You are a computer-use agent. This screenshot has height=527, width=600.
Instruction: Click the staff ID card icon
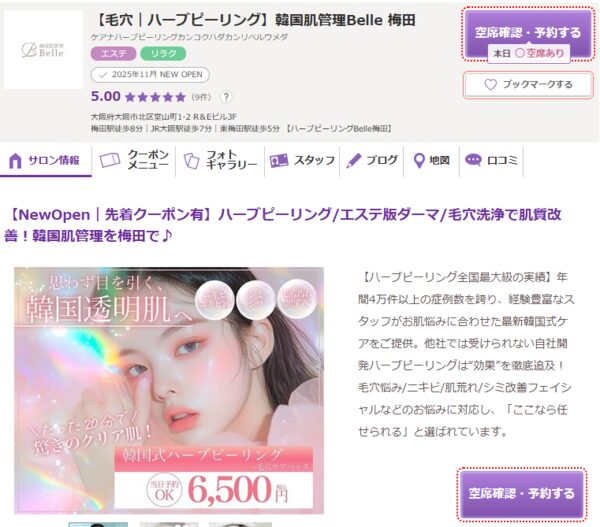tap(279, 160)
